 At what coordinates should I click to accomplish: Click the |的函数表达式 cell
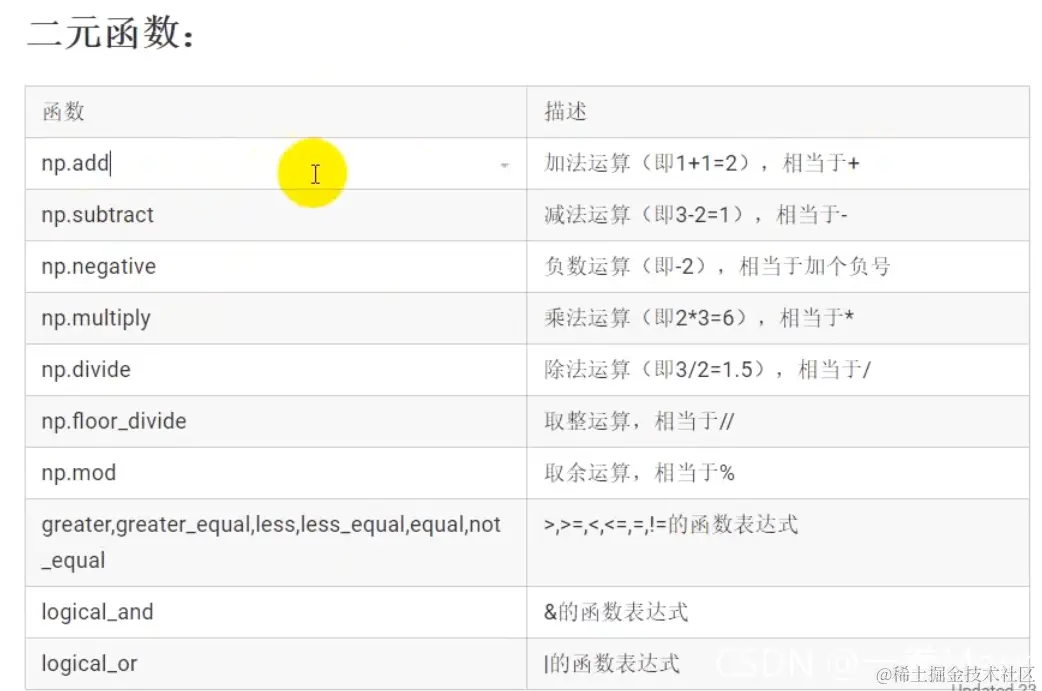tap(778, 664)
